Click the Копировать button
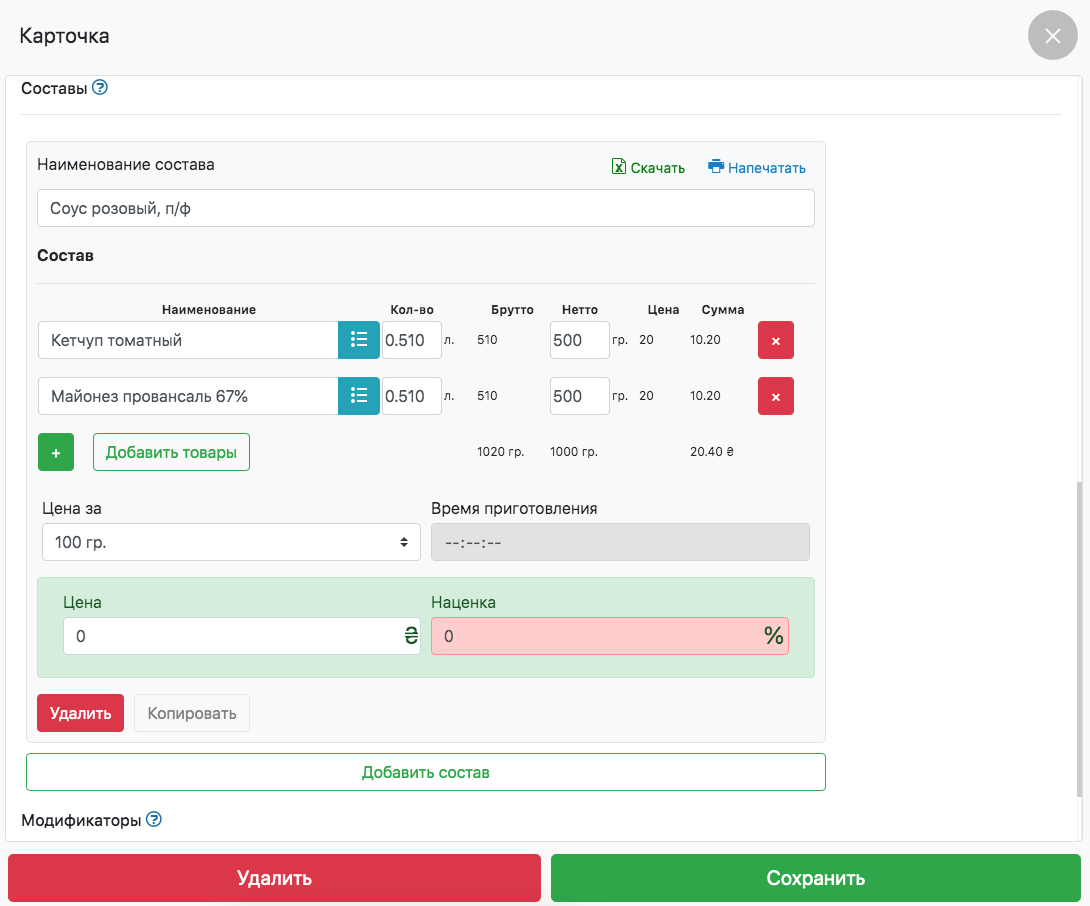The width and height of the screenshot is (1090, 906). click(192, 713)
